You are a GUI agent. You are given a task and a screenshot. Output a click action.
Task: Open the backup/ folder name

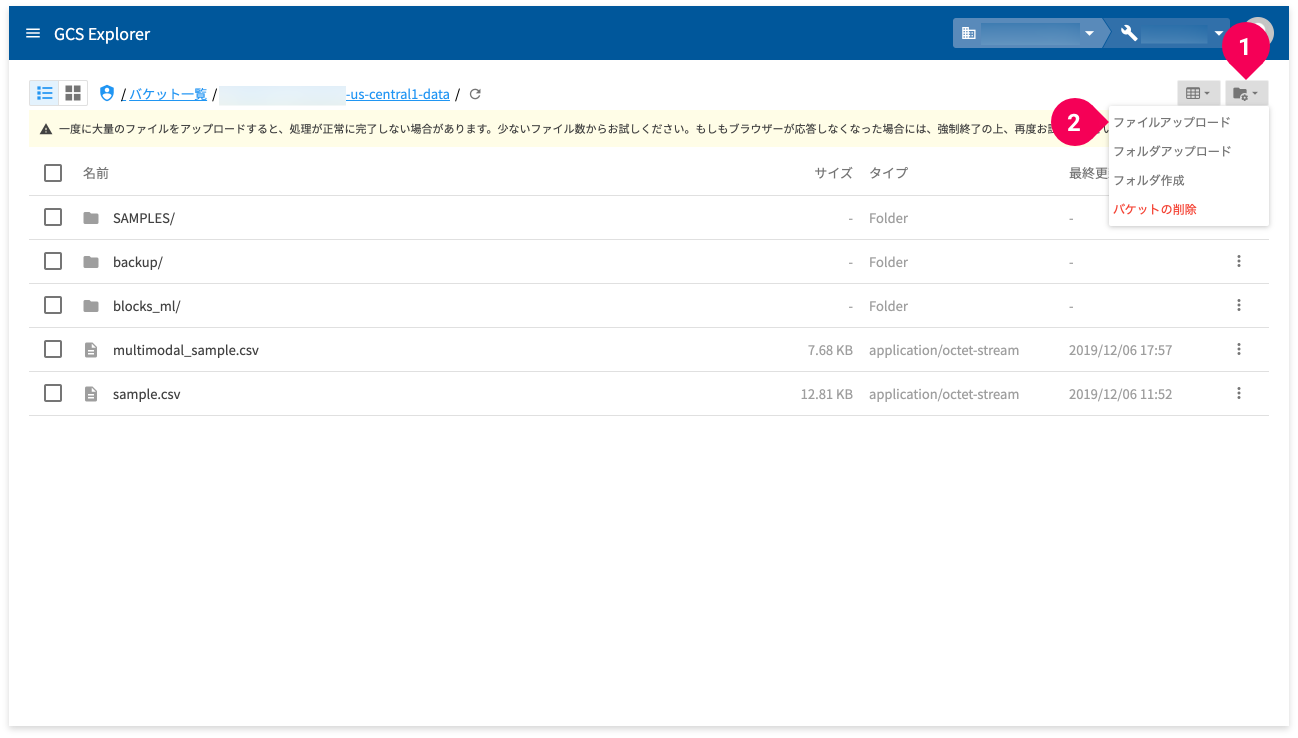point(138,262)
